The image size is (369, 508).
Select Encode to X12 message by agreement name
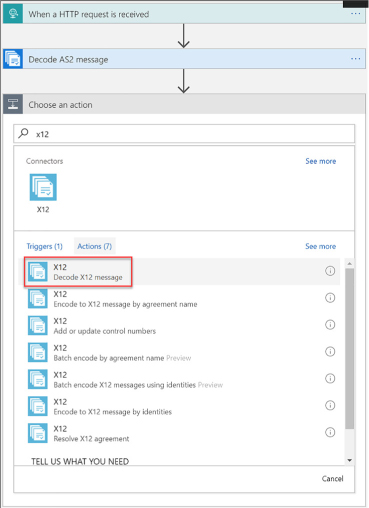point(179,298)
